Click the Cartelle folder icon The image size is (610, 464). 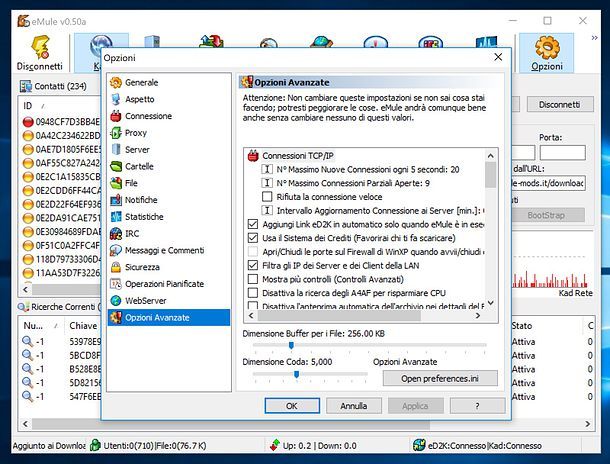pos(116,166)
